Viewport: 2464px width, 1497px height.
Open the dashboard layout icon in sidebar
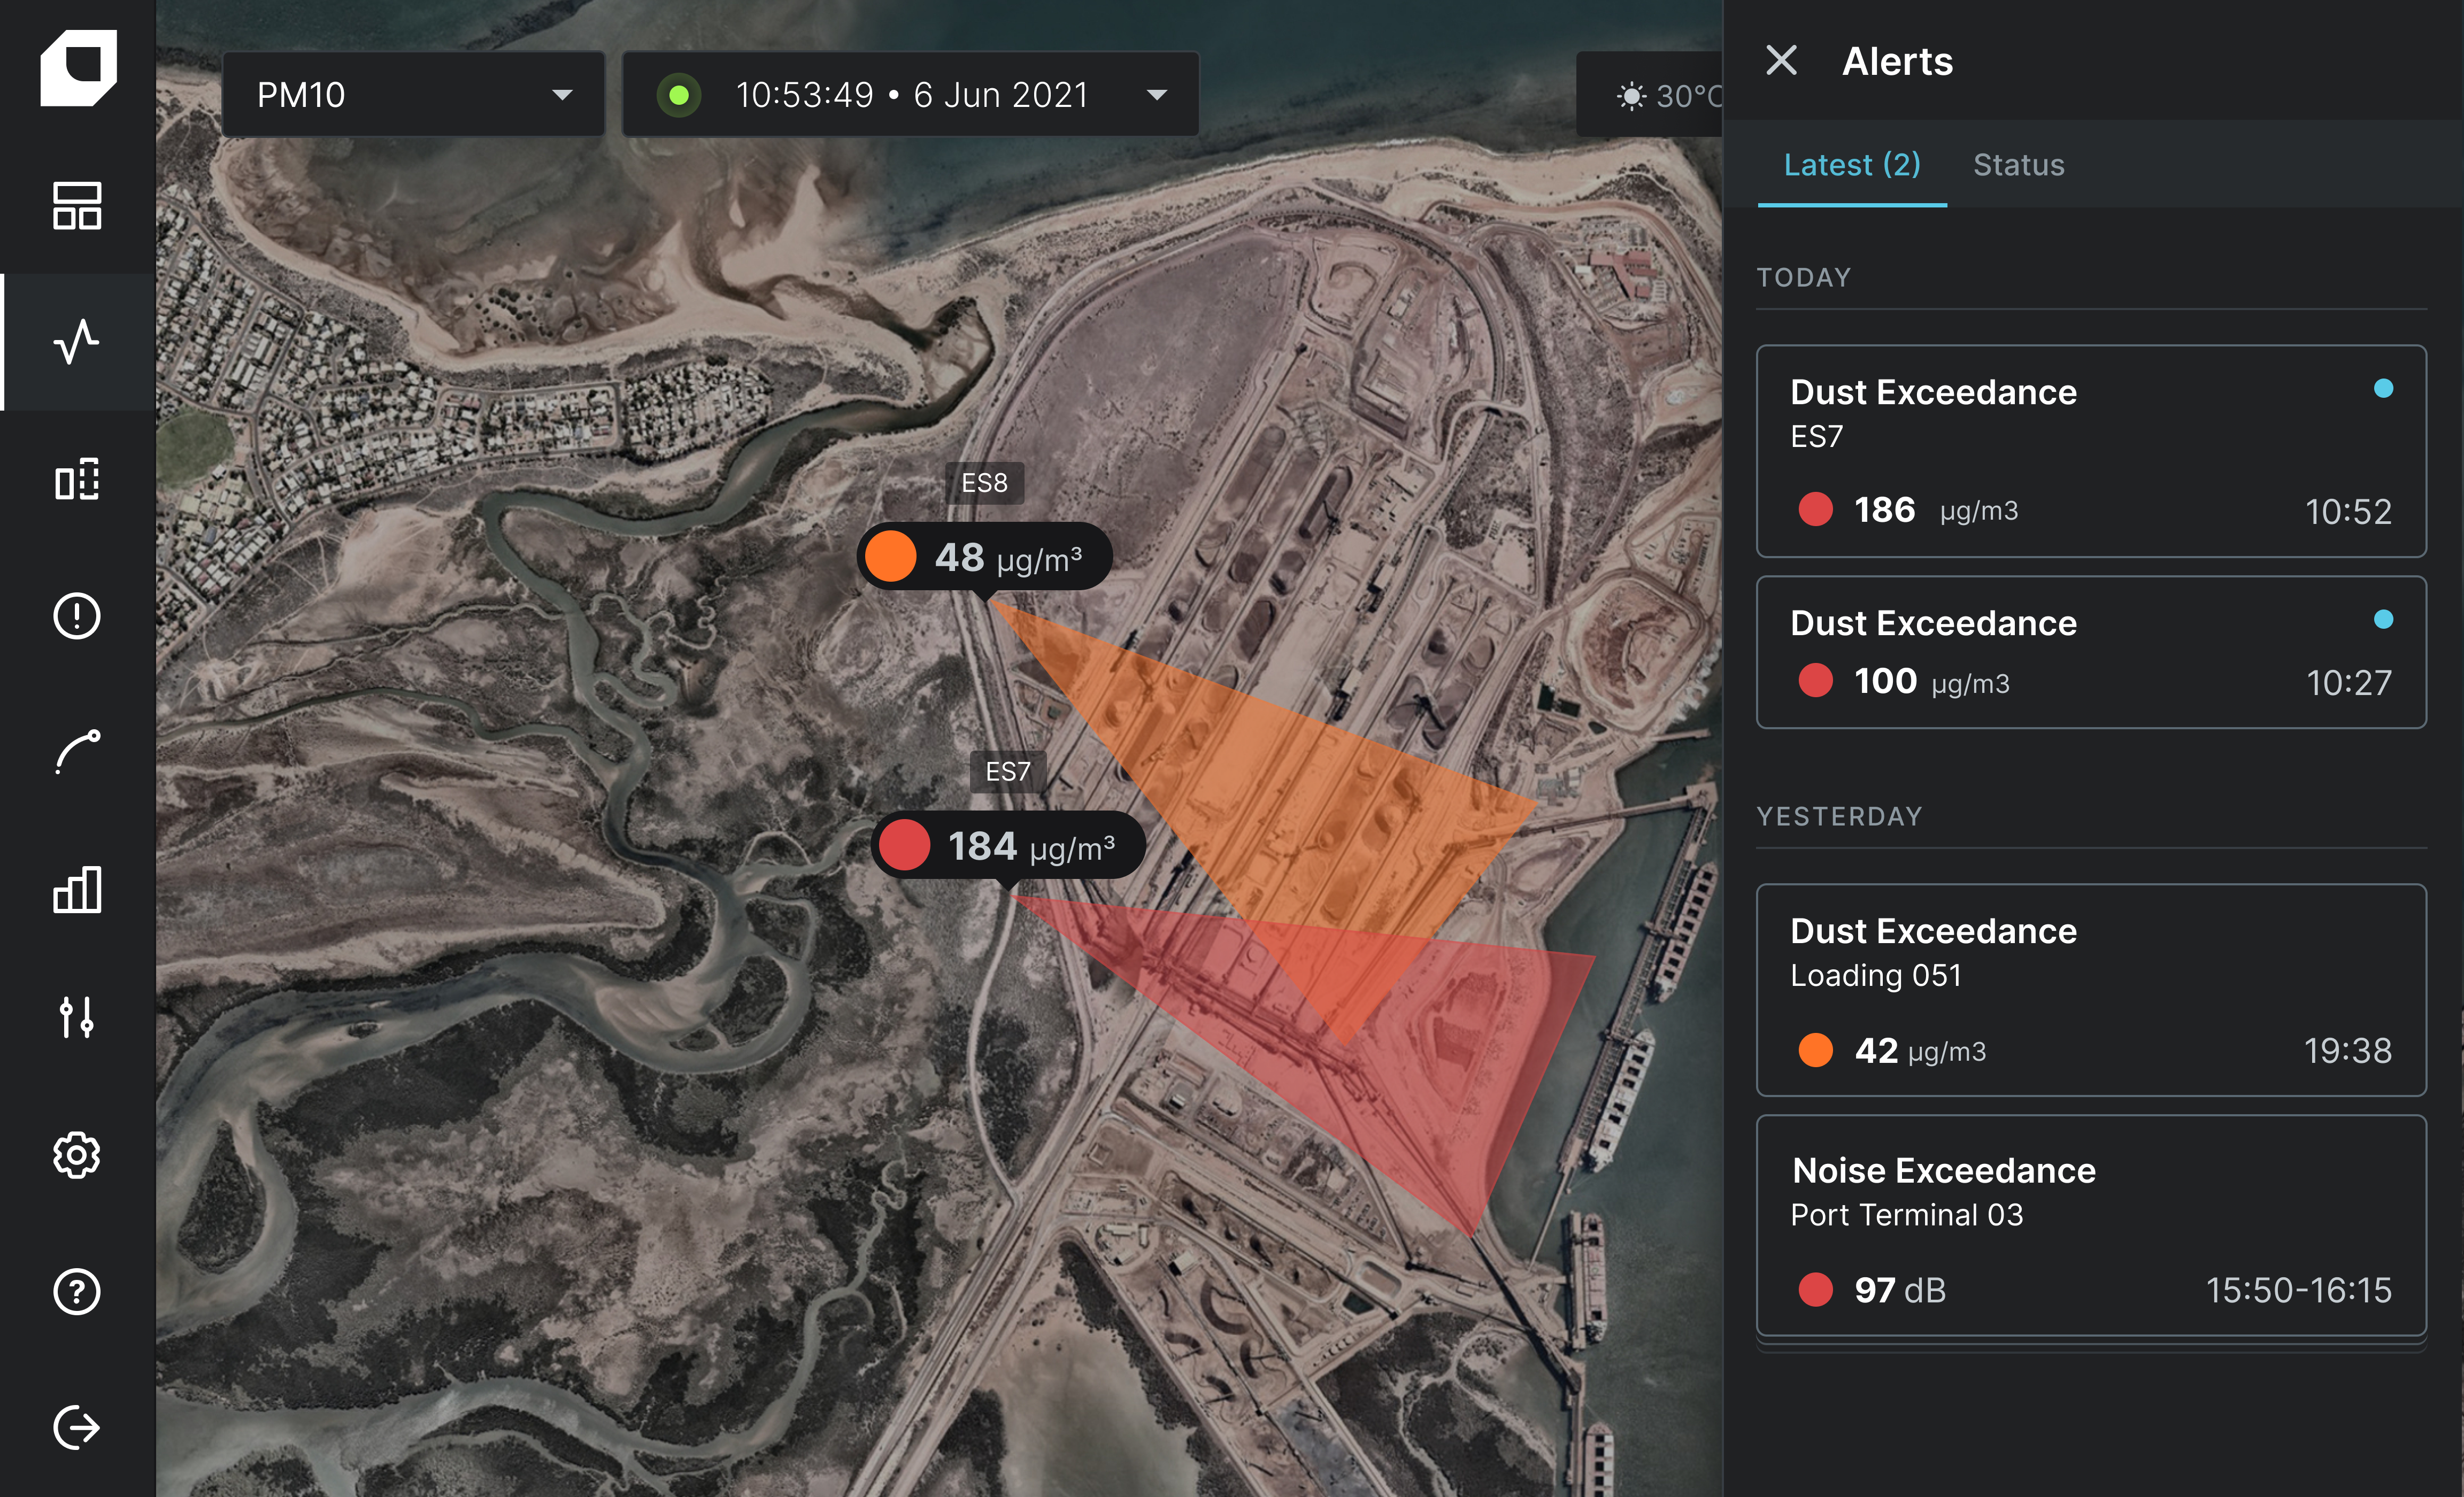(77, 206)
